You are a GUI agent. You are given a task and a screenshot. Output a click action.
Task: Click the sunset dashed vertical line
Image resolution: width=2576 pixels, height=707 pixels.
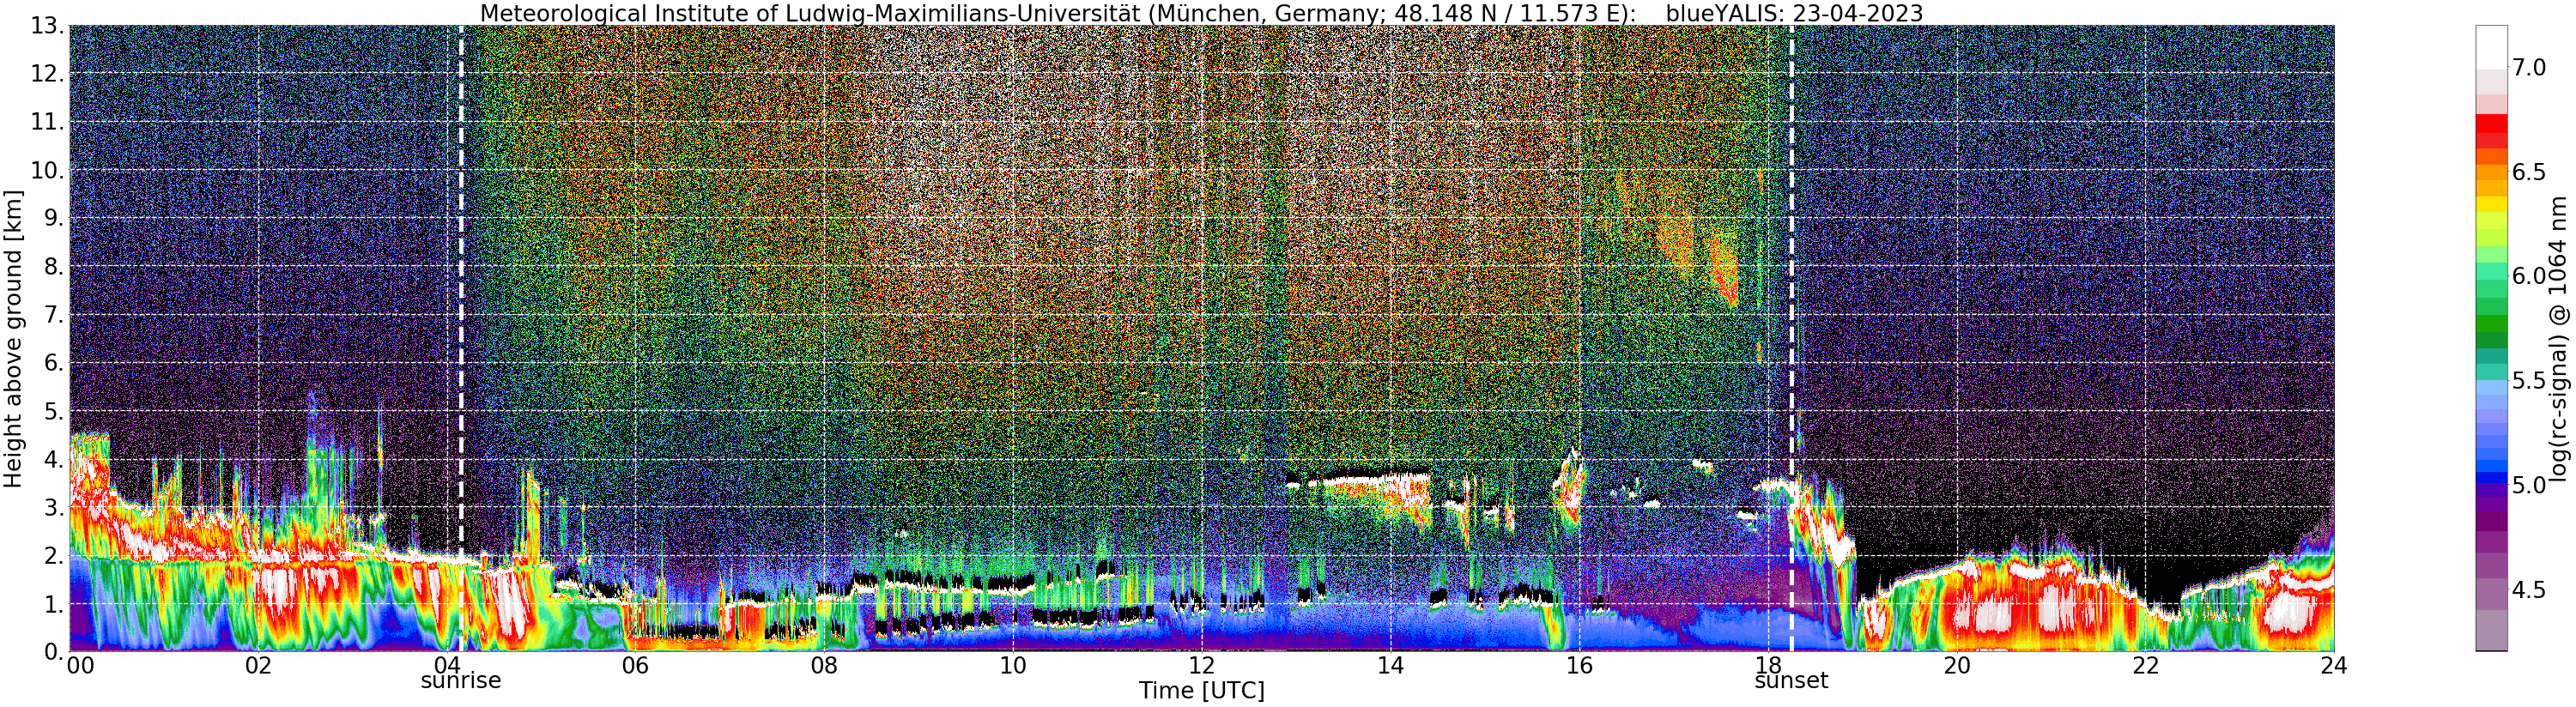(x=1791, y=338)
